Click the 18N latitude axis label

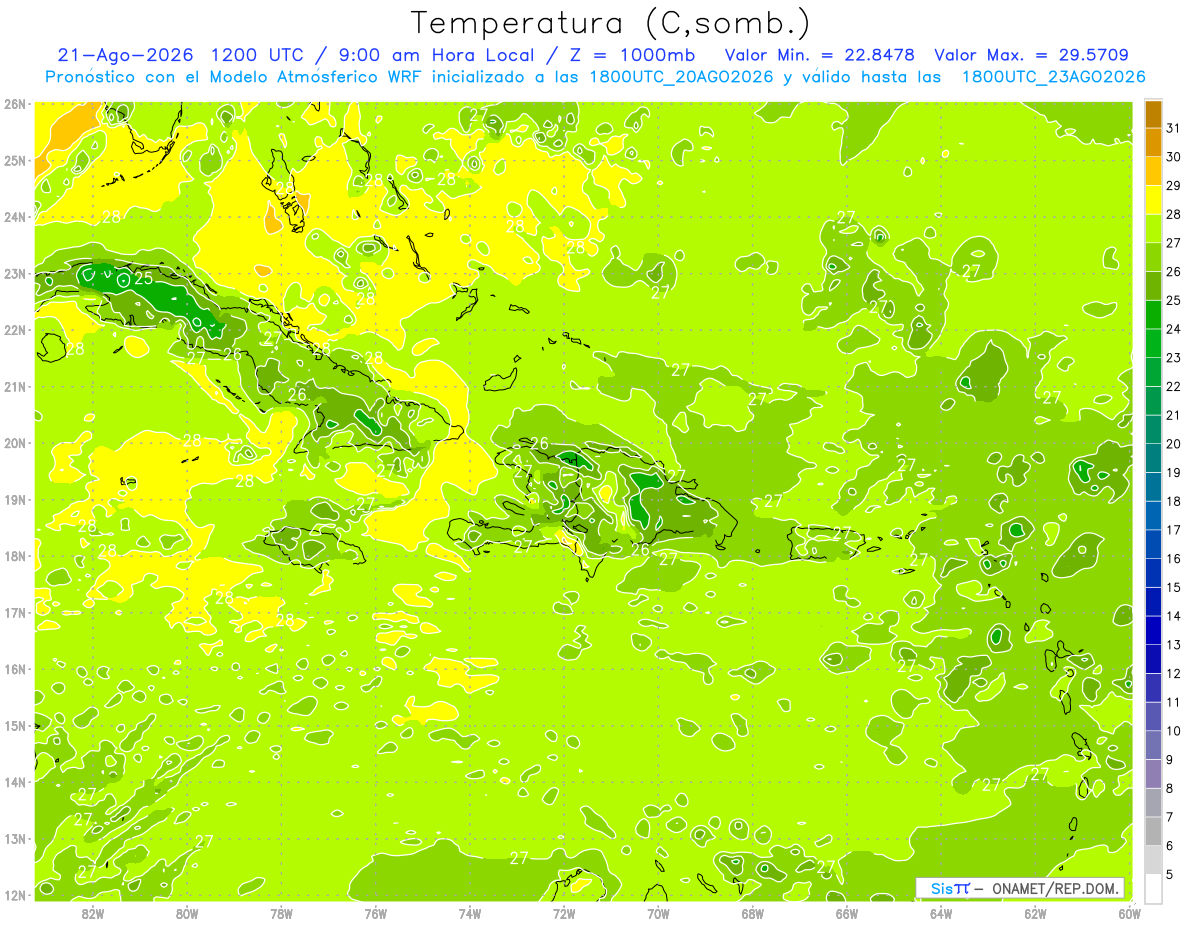16,556
